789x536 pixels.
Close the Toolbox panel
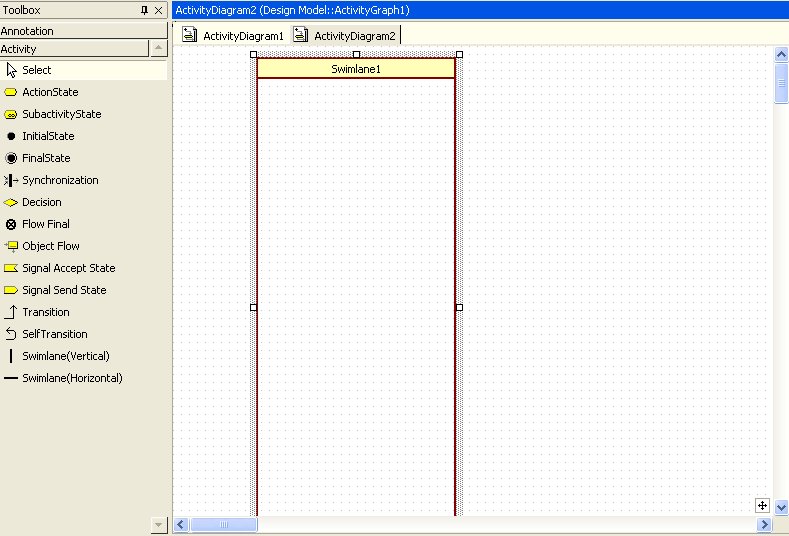tap(159, 10)
